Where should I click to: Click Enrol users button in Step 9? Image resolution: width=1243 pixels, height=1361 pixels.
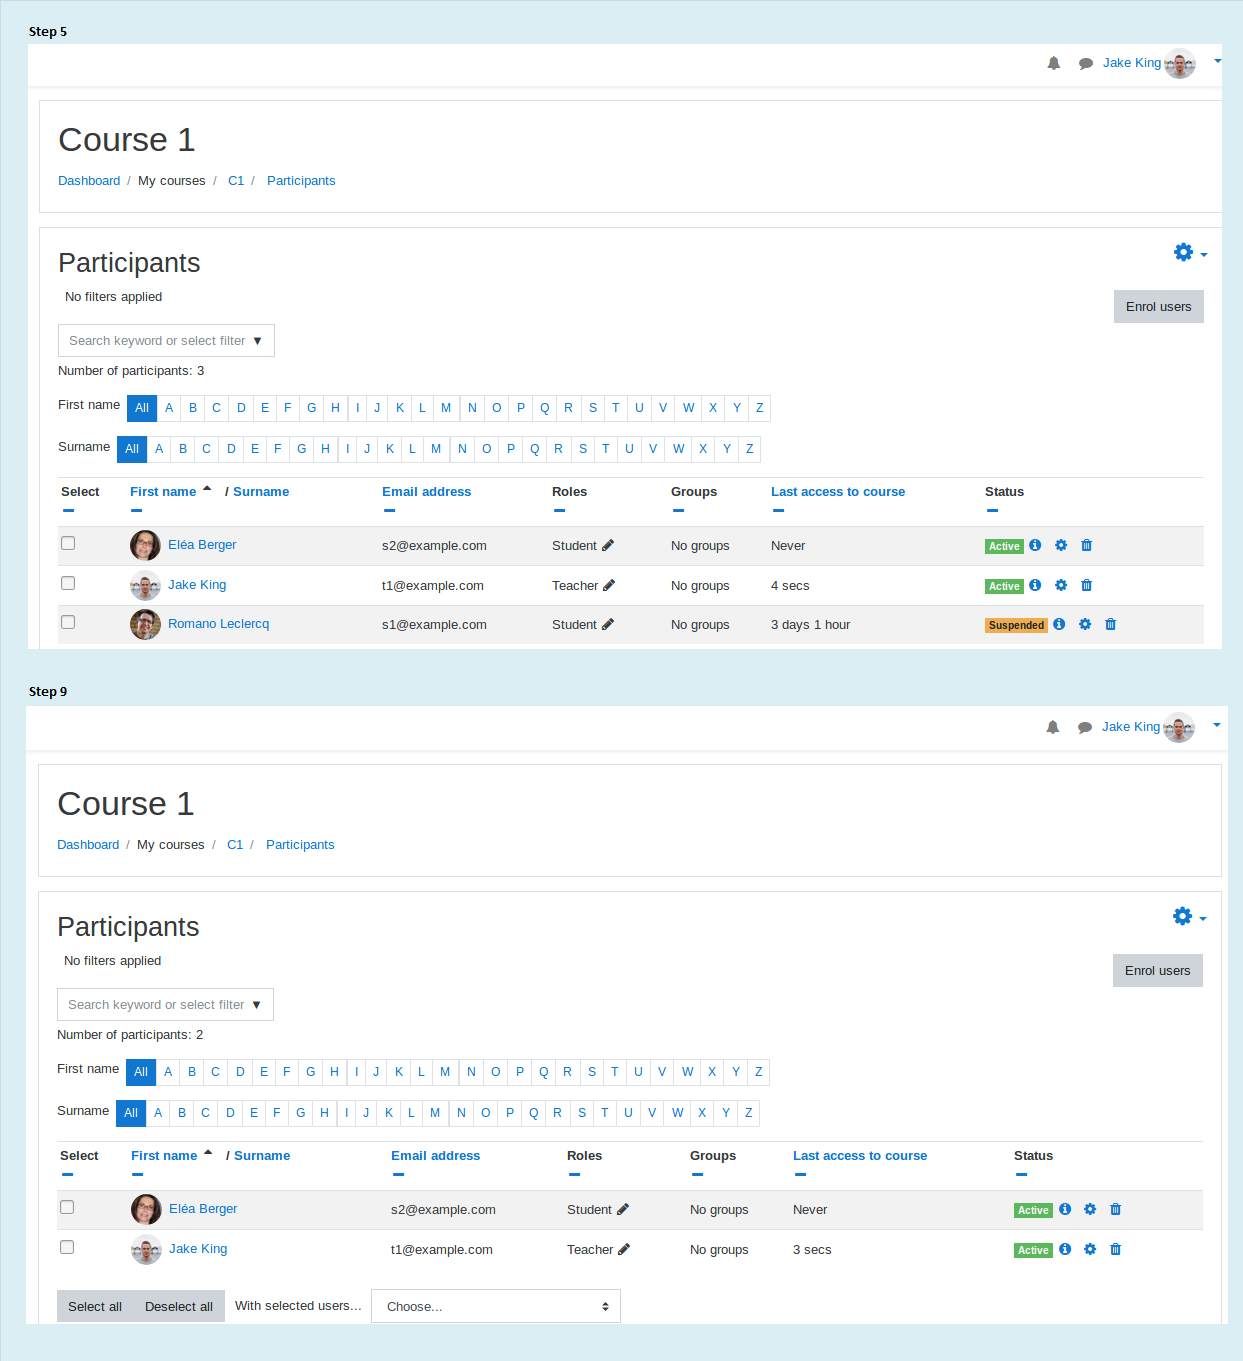(x=1158, y=971)
